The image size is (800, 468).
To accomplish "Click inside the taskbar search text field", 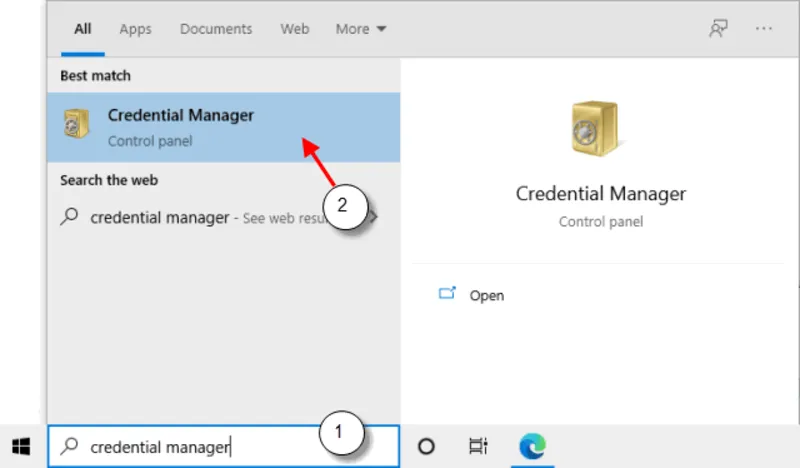I will (200, 447).
